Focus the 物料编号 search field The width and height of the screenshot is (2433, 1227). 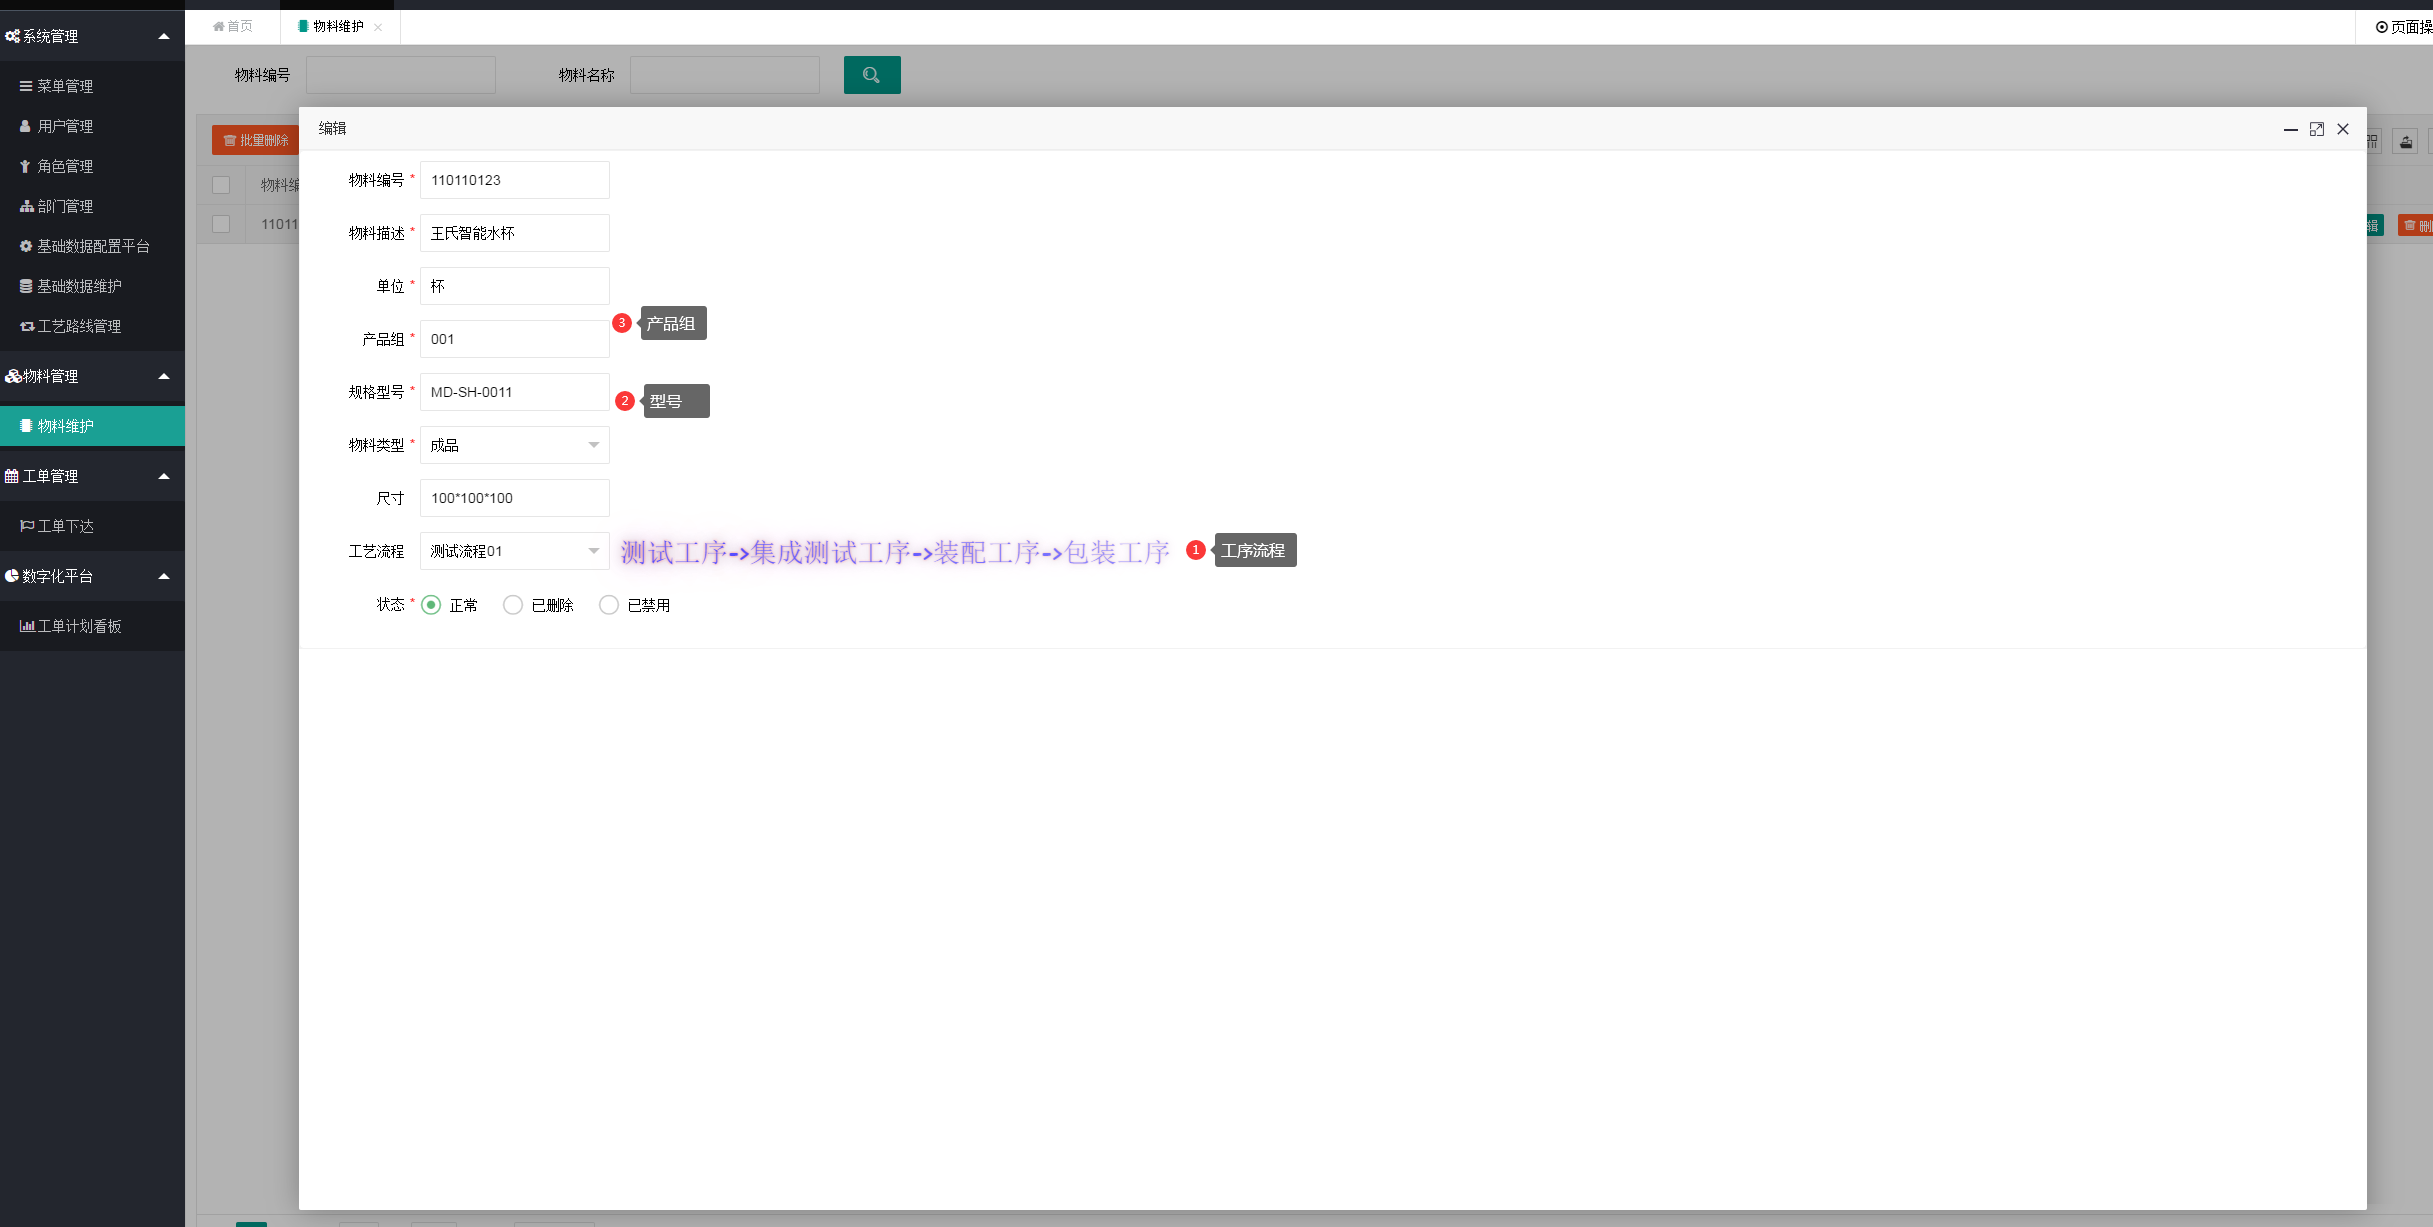pyautogui.click(x=401, y=75)
